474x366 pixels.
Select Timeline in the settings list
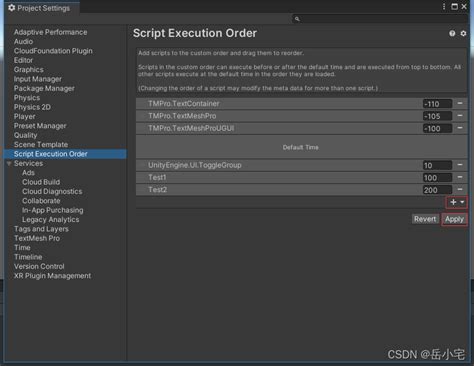tap(28, 257)
